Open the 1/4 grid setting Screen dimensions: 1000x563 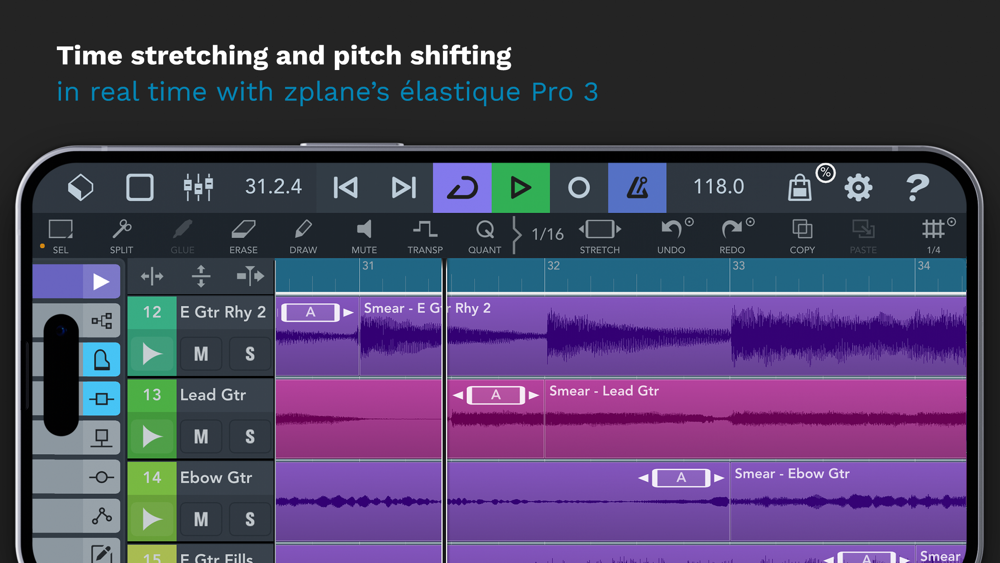click(934, 236)
